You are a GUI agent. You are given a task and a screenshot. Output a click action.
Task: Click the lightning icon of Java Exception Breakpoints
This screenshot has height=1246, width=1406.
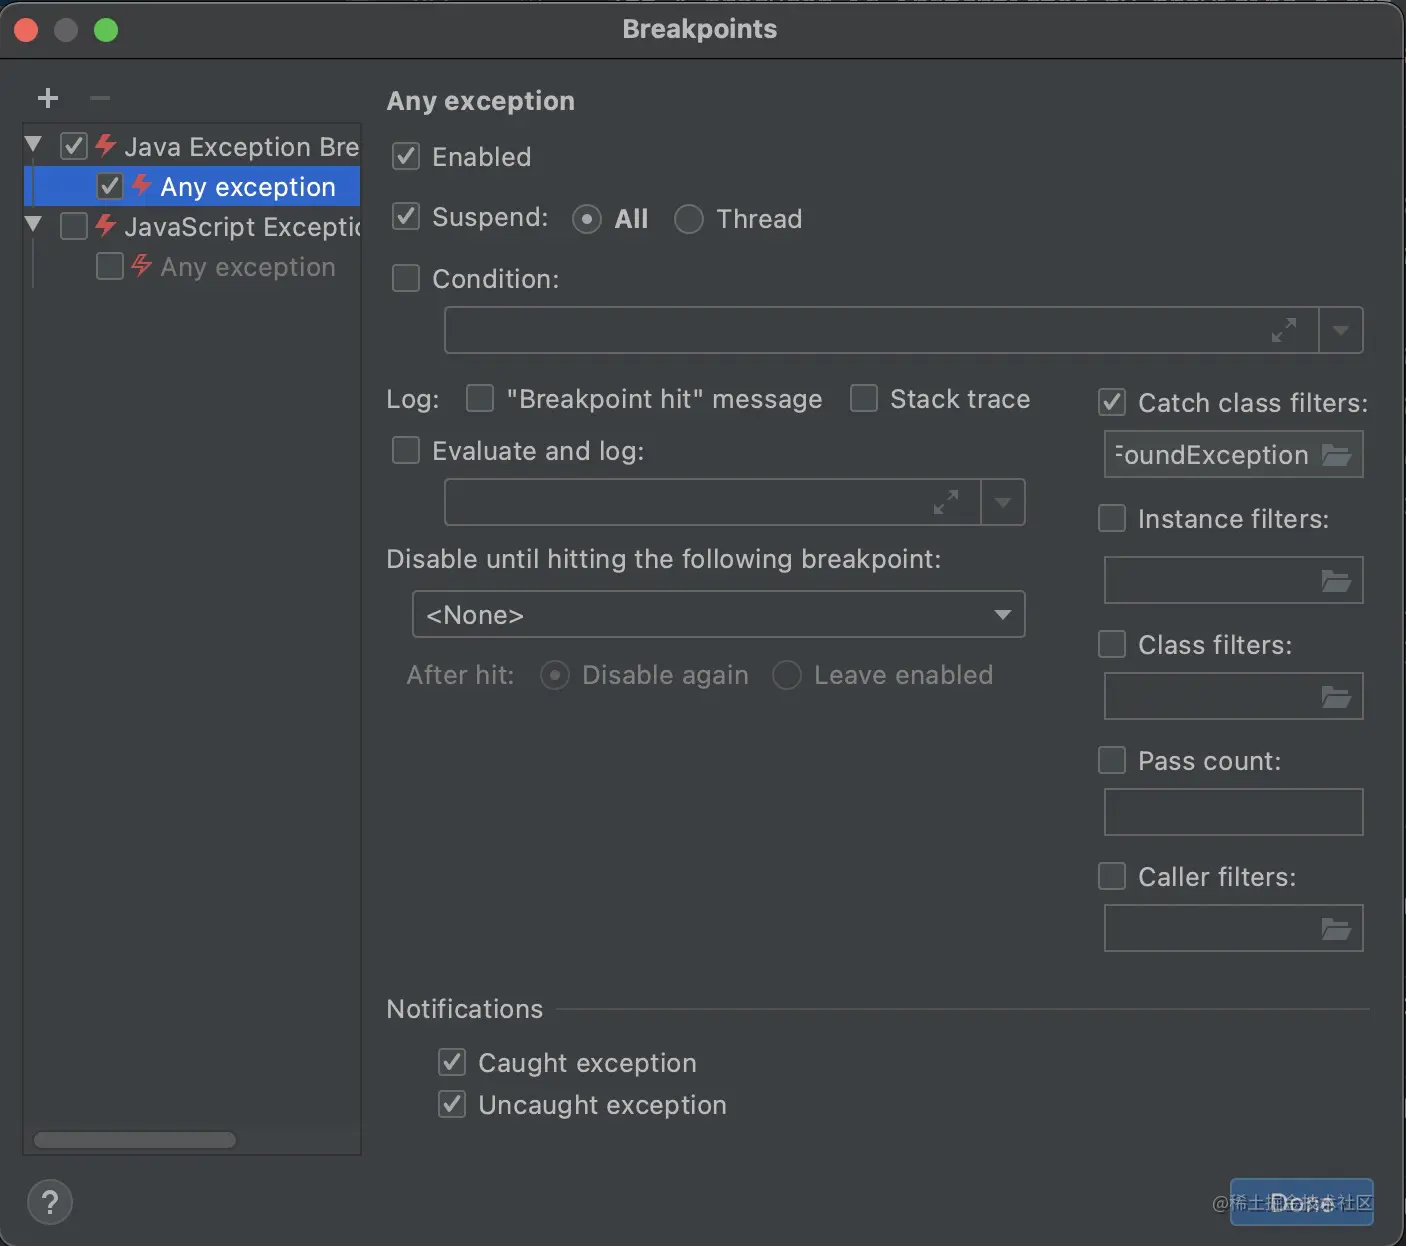point(106,146)
